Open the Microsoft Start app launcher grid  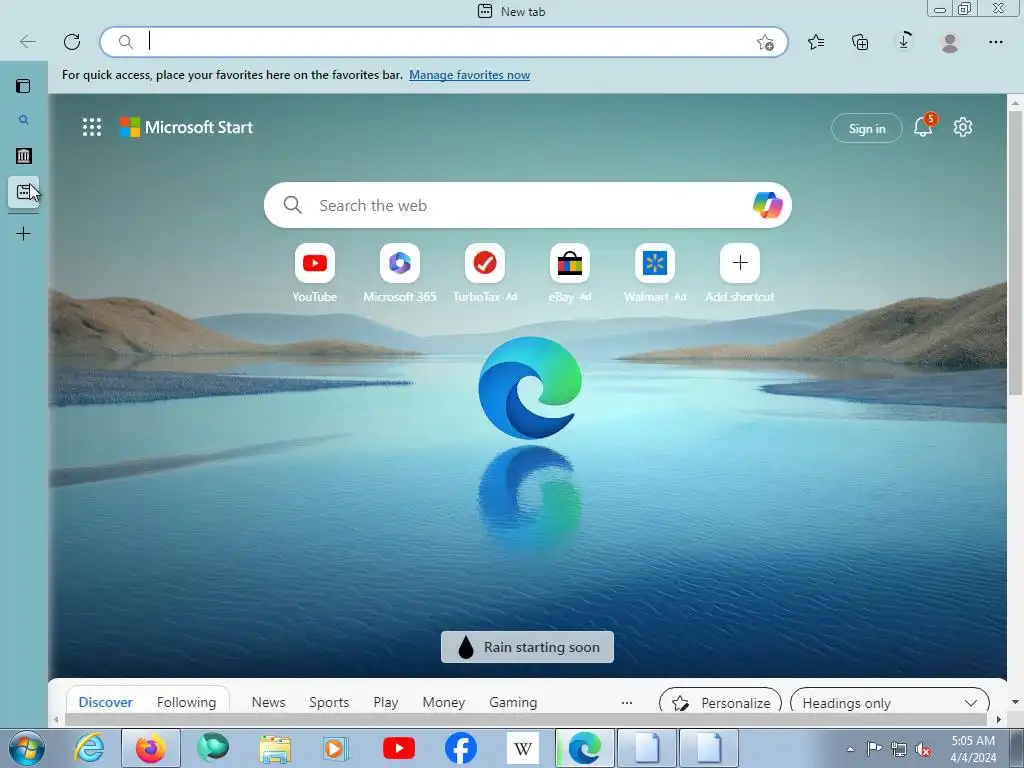point(92,127)
